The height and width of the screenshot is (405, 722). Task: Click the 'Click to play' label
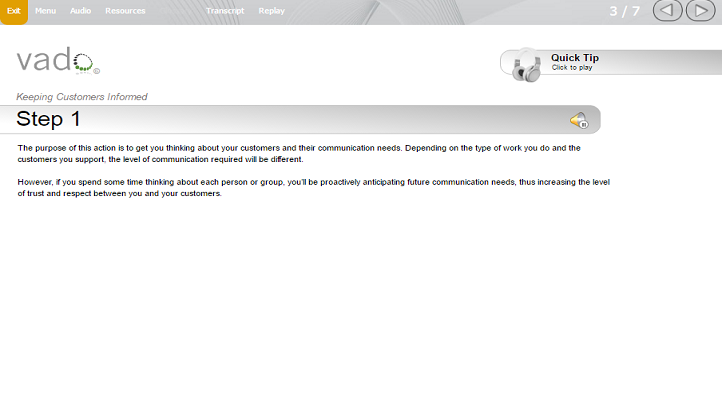tap(572, 68)
